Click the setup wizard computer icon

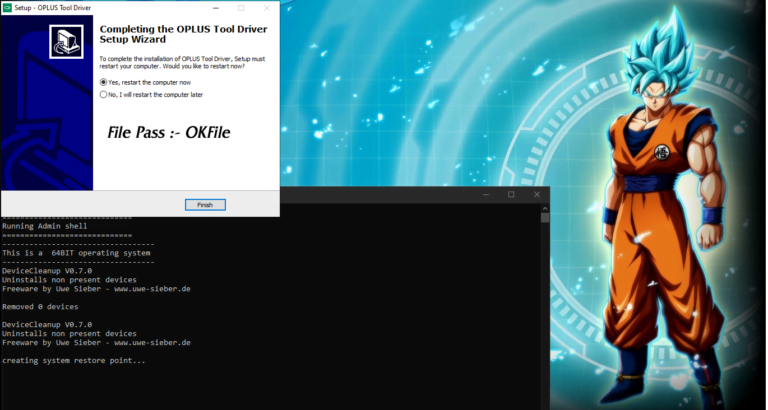coord(66,42)
